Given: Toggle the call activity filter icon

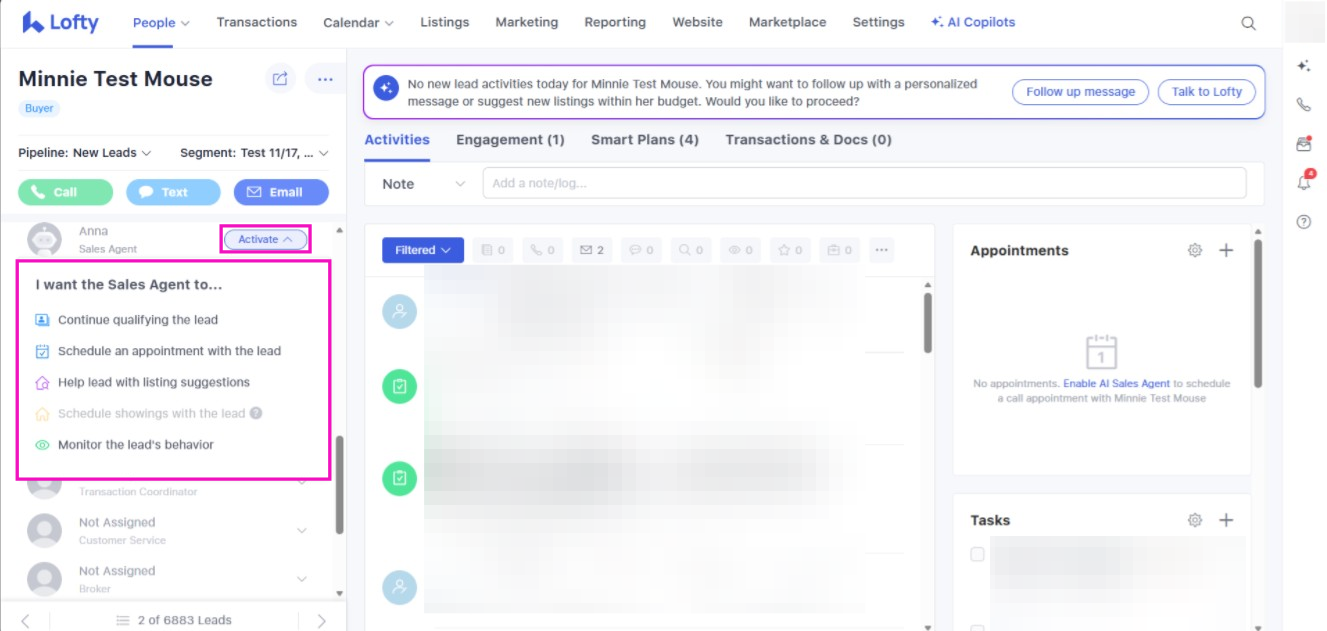Looking at the screenshot, I should (542, 250).
